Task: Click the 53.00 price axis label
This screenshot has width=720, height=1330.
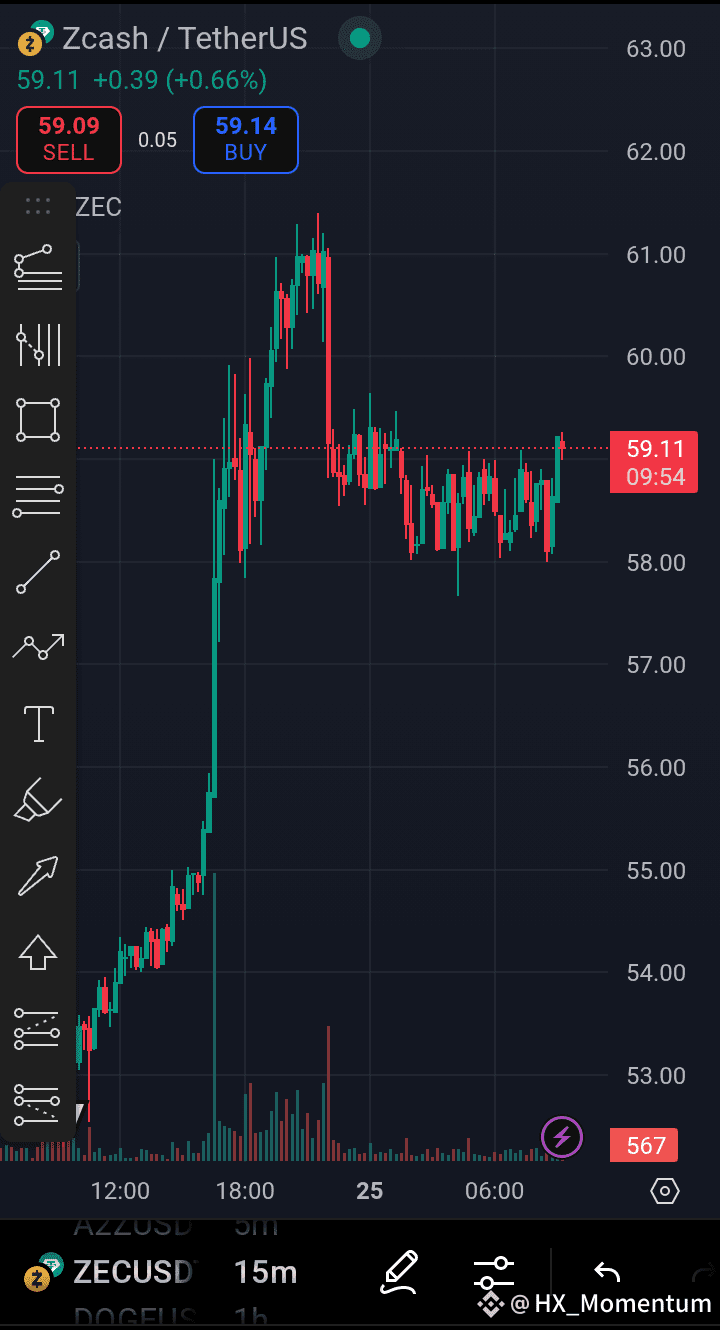Action: click(x=656, y=1076)
